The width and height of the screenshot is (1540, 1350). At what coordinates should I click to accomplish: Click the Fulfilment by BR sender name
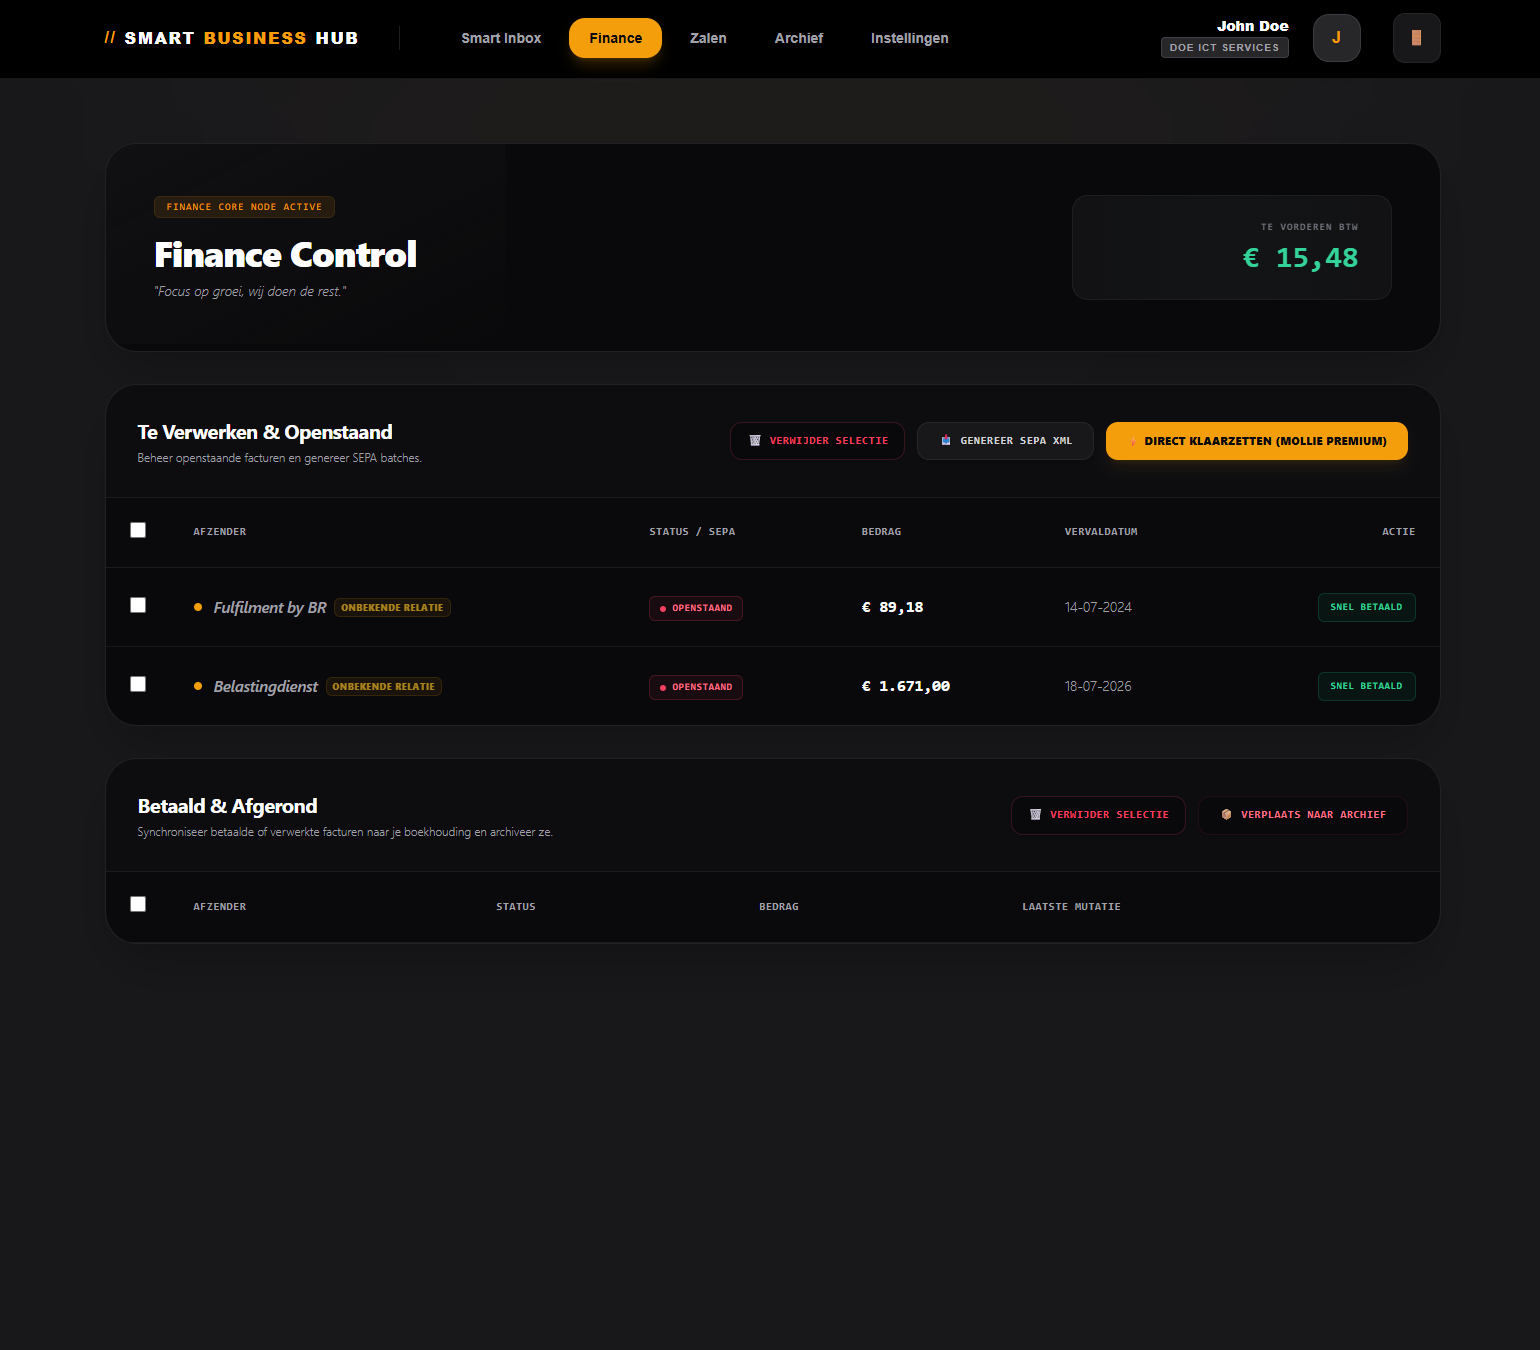coord(270,607)
